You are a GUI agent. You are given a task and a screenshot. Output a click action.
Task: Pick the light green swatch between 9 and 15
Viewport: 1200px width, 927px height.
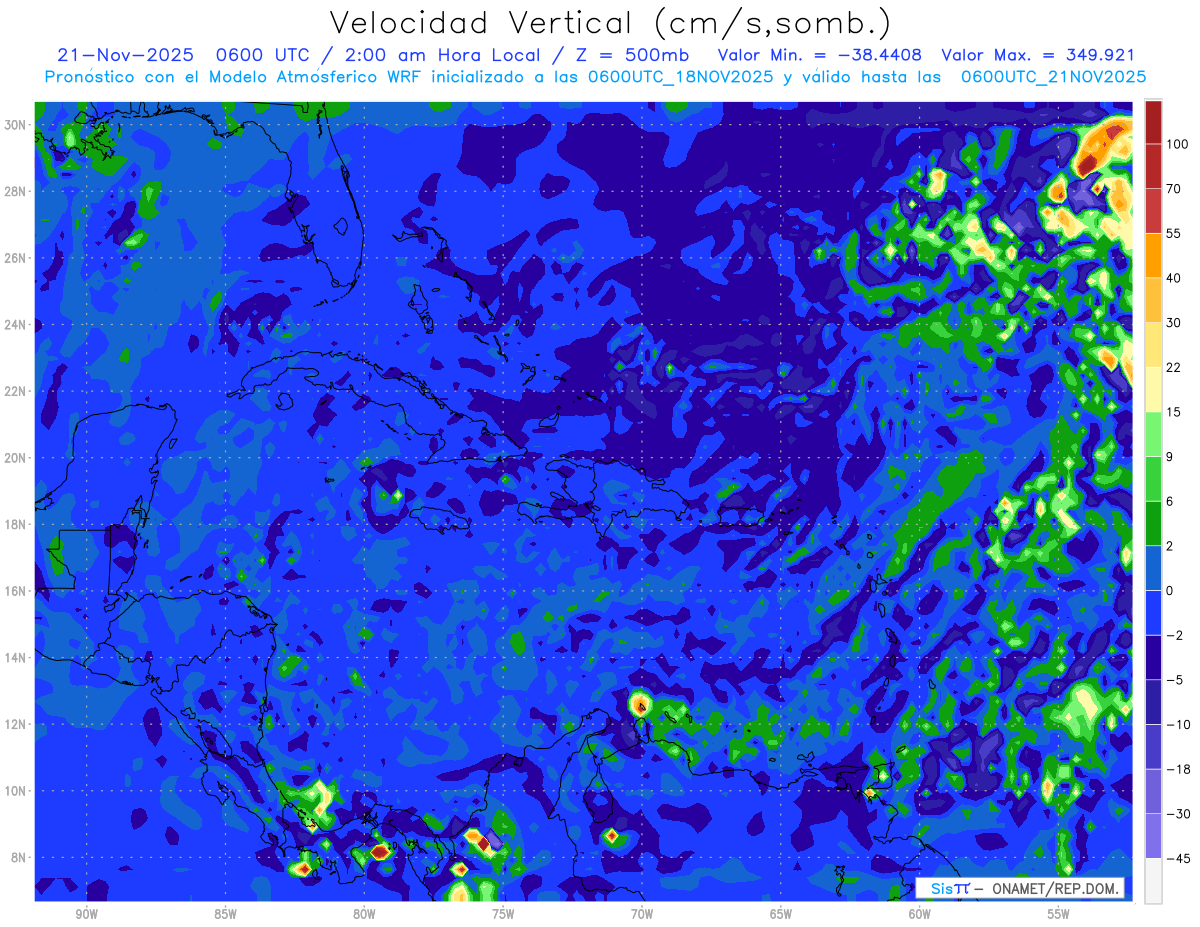click(1153, 434)
